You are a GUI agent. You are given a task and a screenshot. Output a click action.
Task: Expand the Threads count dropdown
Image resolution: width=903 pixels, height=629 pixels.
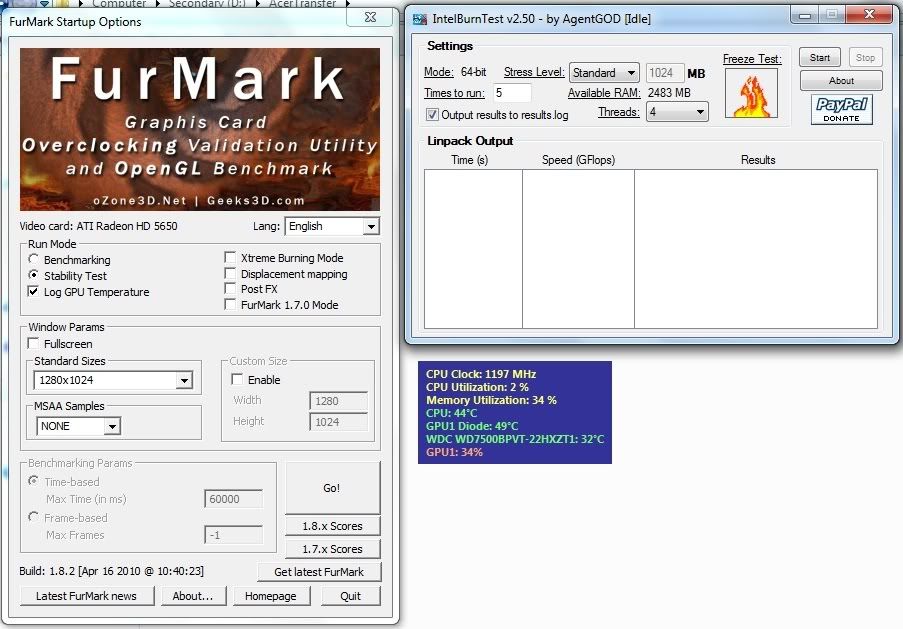point(699,113)
